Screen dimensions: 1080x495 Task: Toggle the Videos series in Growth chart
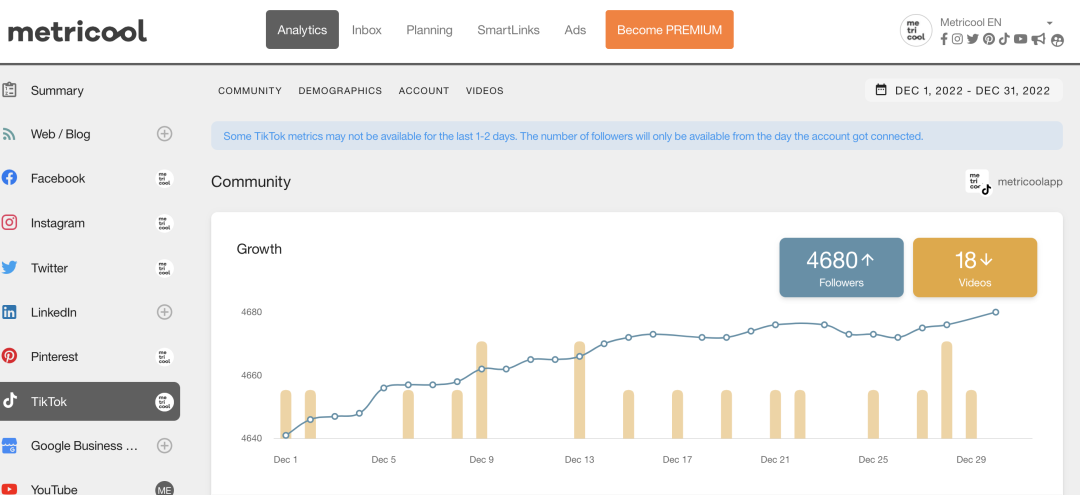click(x=974, y=268)
